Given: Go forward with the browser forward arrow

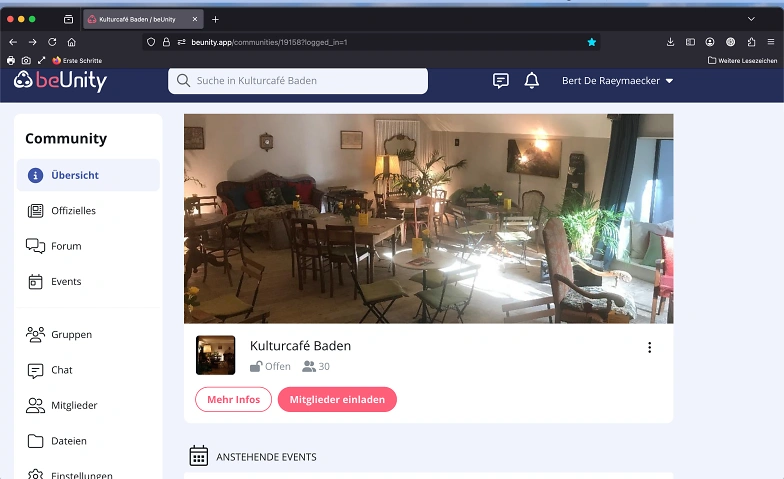Looking at the screenshot, I should (32, 42).
